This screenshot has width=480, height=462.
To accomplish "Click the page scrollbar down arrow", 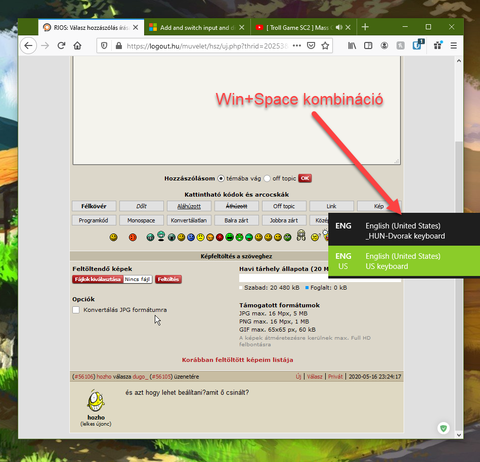I will pos(459,435).
